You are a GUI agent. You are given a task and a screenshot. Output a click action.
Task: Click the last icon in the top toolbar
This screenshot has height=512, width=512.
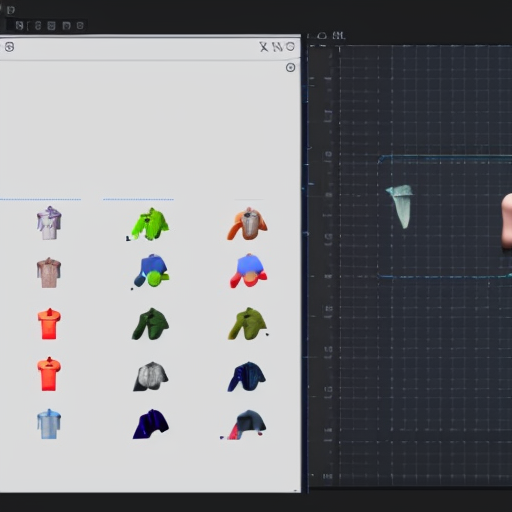(80, 26)
